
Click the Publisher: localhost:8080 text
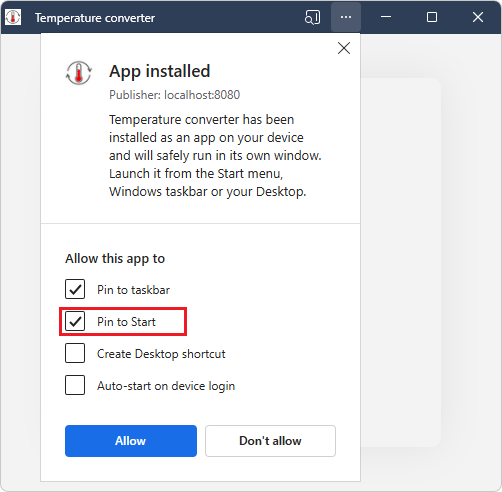(174, 95)
